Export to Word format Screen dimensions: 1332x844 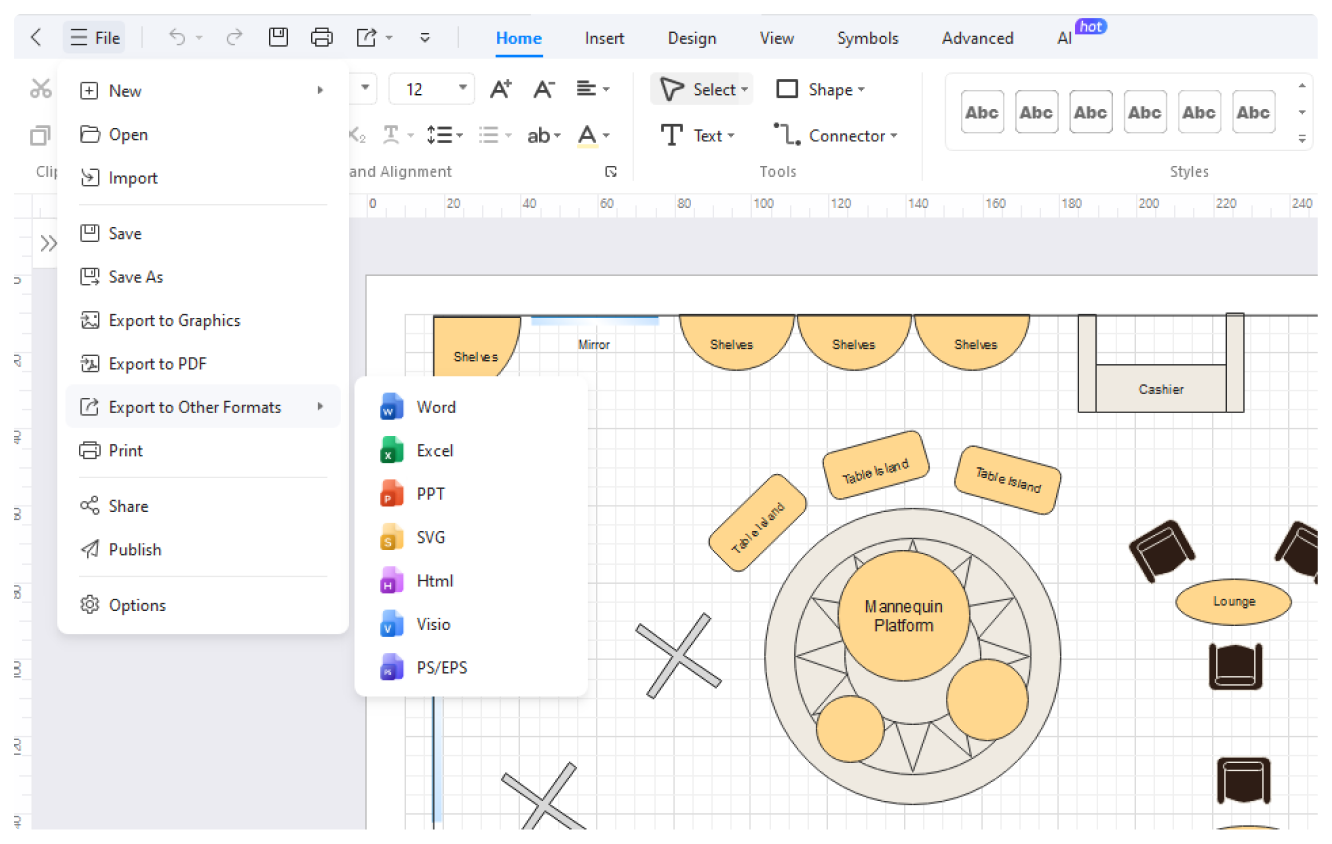[x=471, y=407]
